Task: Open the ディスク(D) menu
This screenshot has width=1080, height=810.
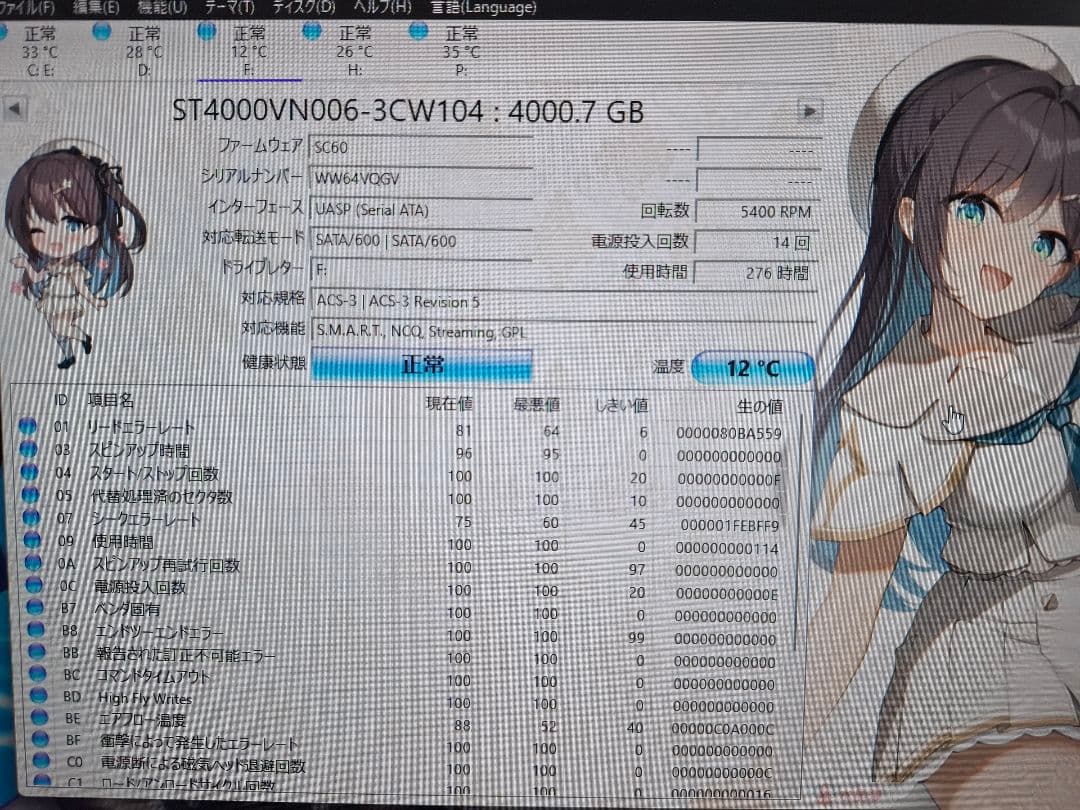Action: (302, 7)
